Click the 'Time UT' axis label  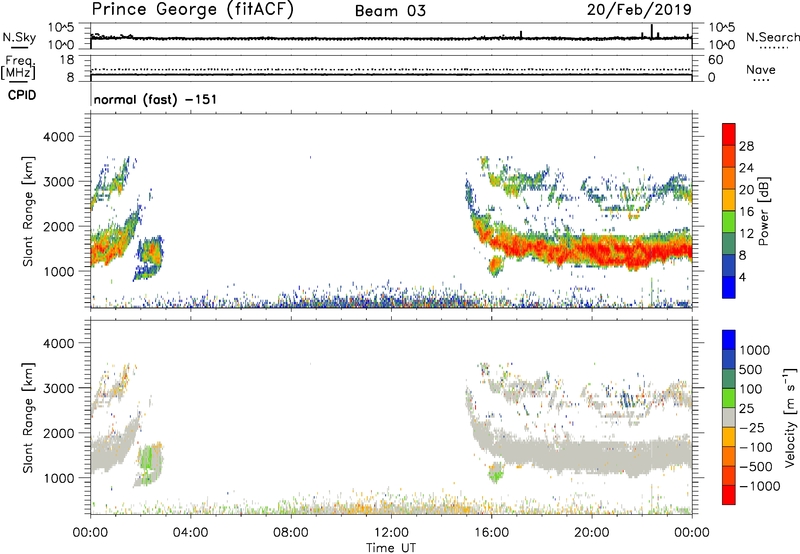391,547
